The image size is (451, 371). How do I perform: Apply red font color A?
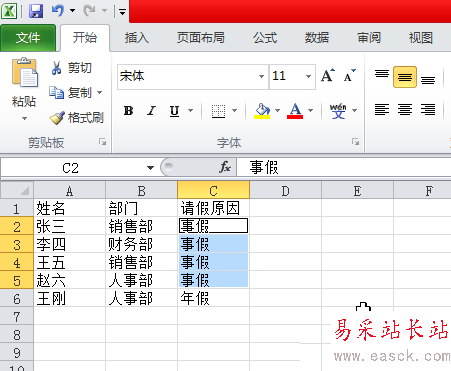tap(295, 111)
